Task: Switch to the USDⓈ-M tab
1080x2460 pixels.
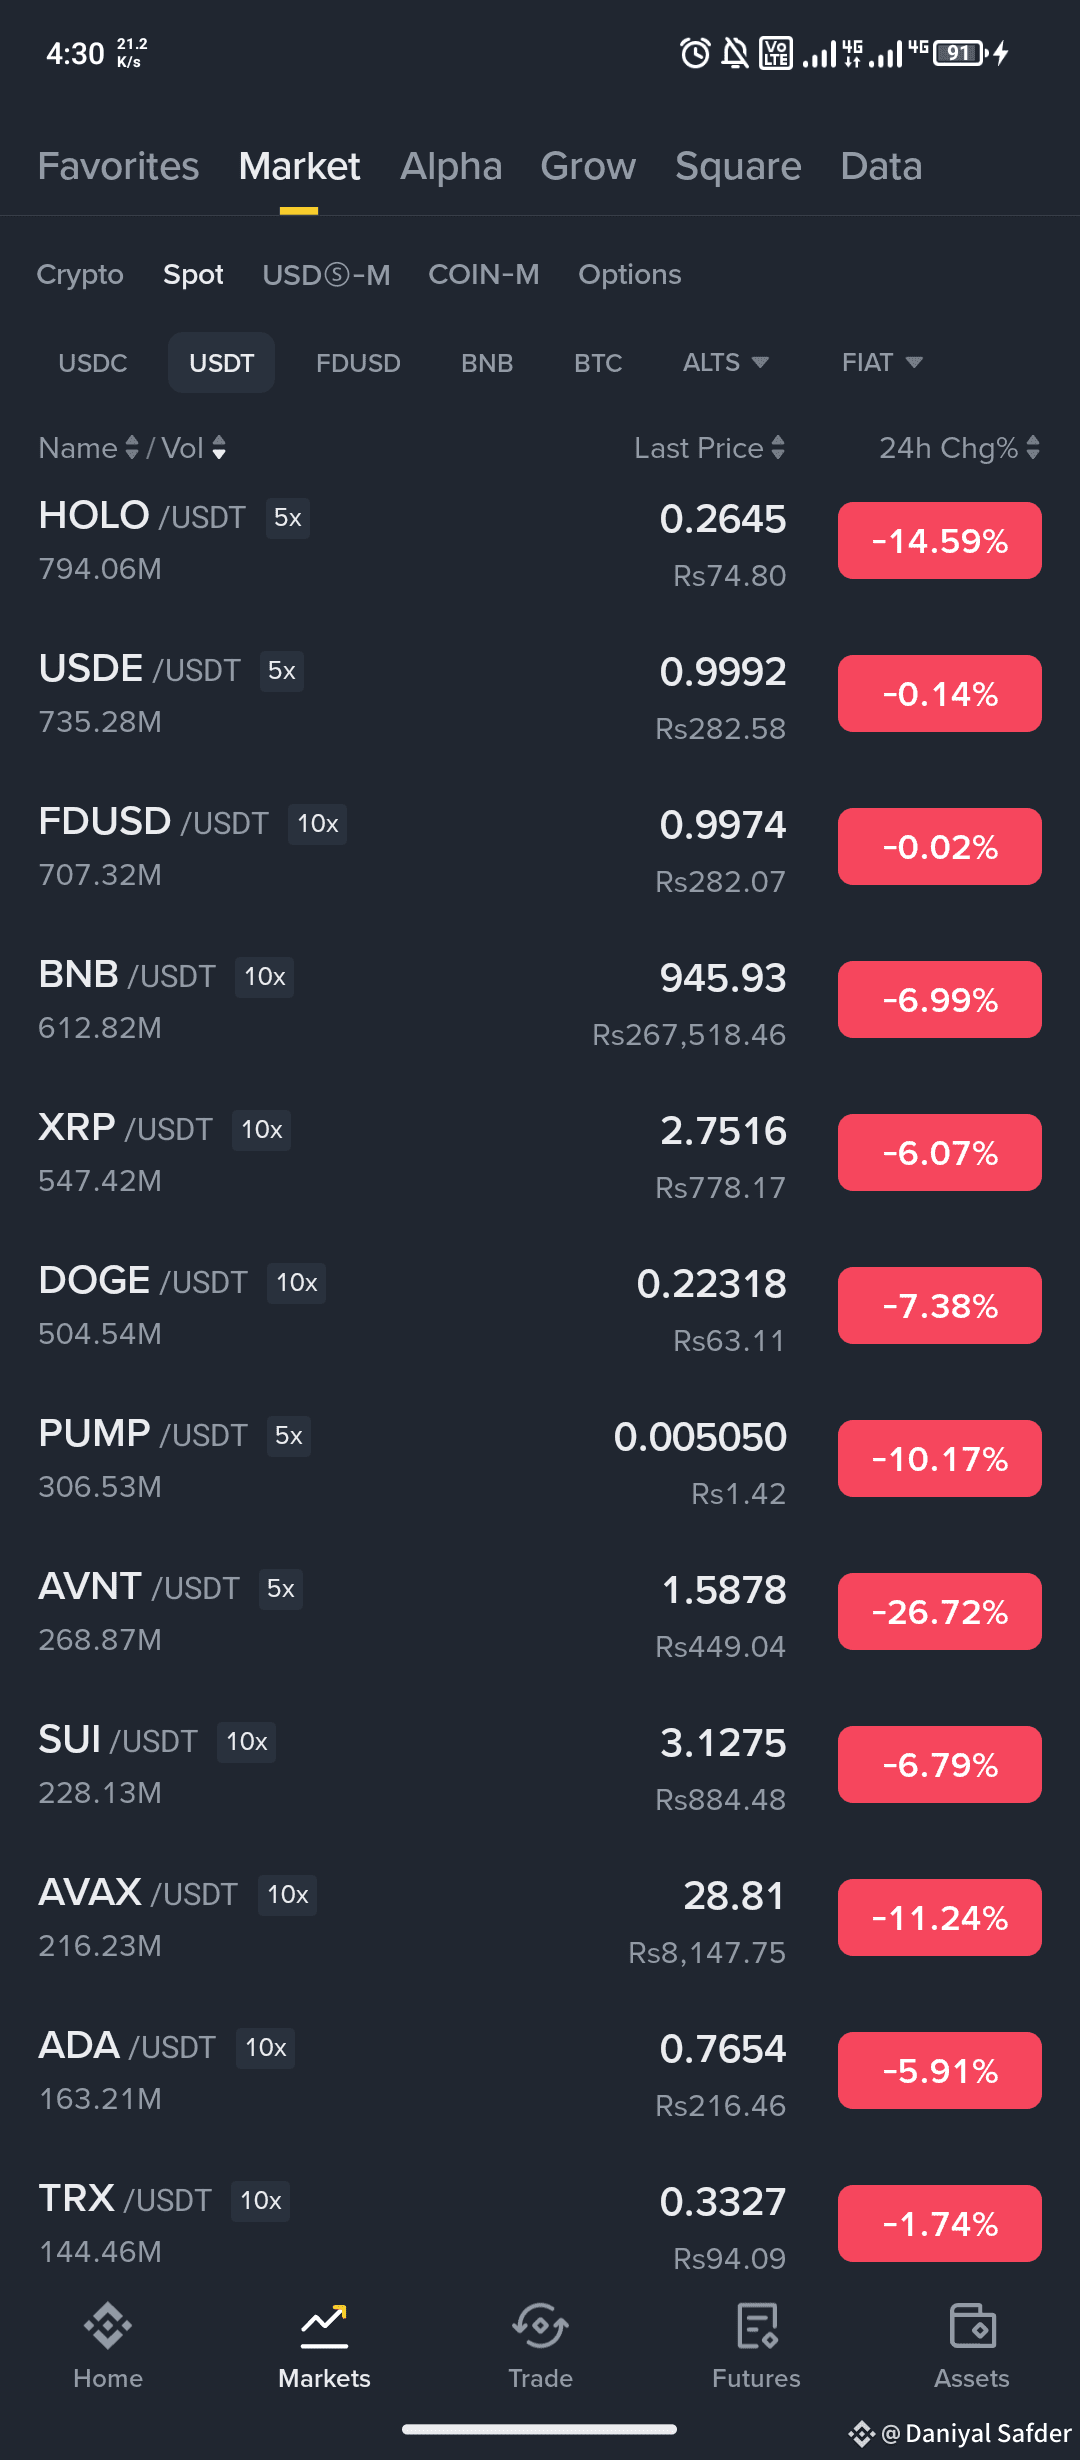Action: point(326,274)
